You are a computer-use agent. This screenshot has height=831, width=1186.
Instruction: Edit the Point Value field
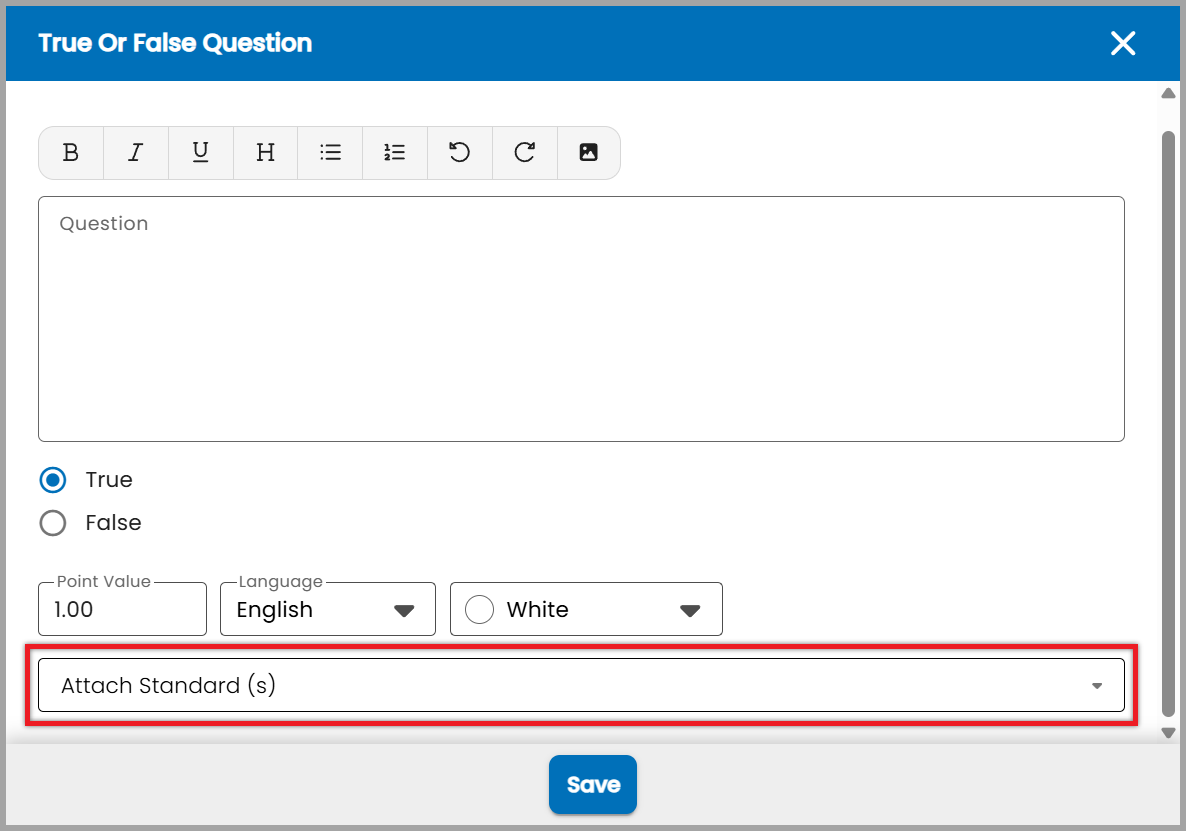pyautogui.click(x=123, y=609)
